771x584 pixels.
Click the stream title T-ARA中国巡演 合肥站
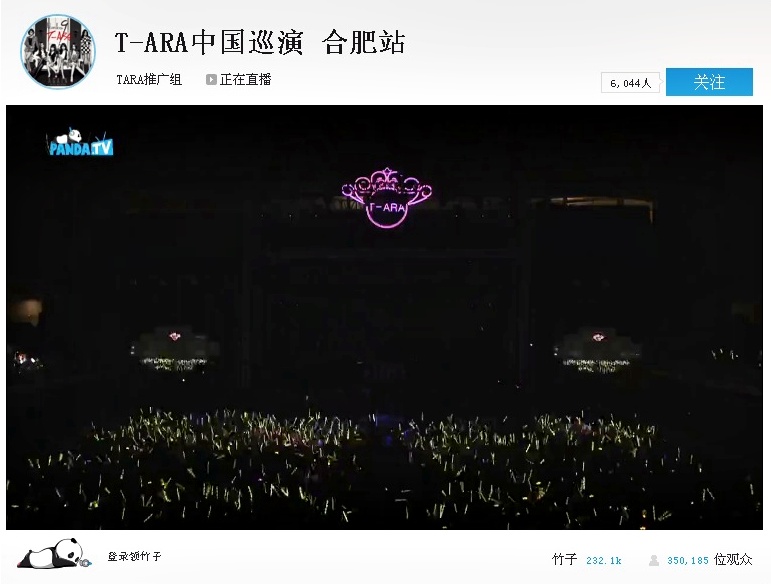click(x=260, y=42)
